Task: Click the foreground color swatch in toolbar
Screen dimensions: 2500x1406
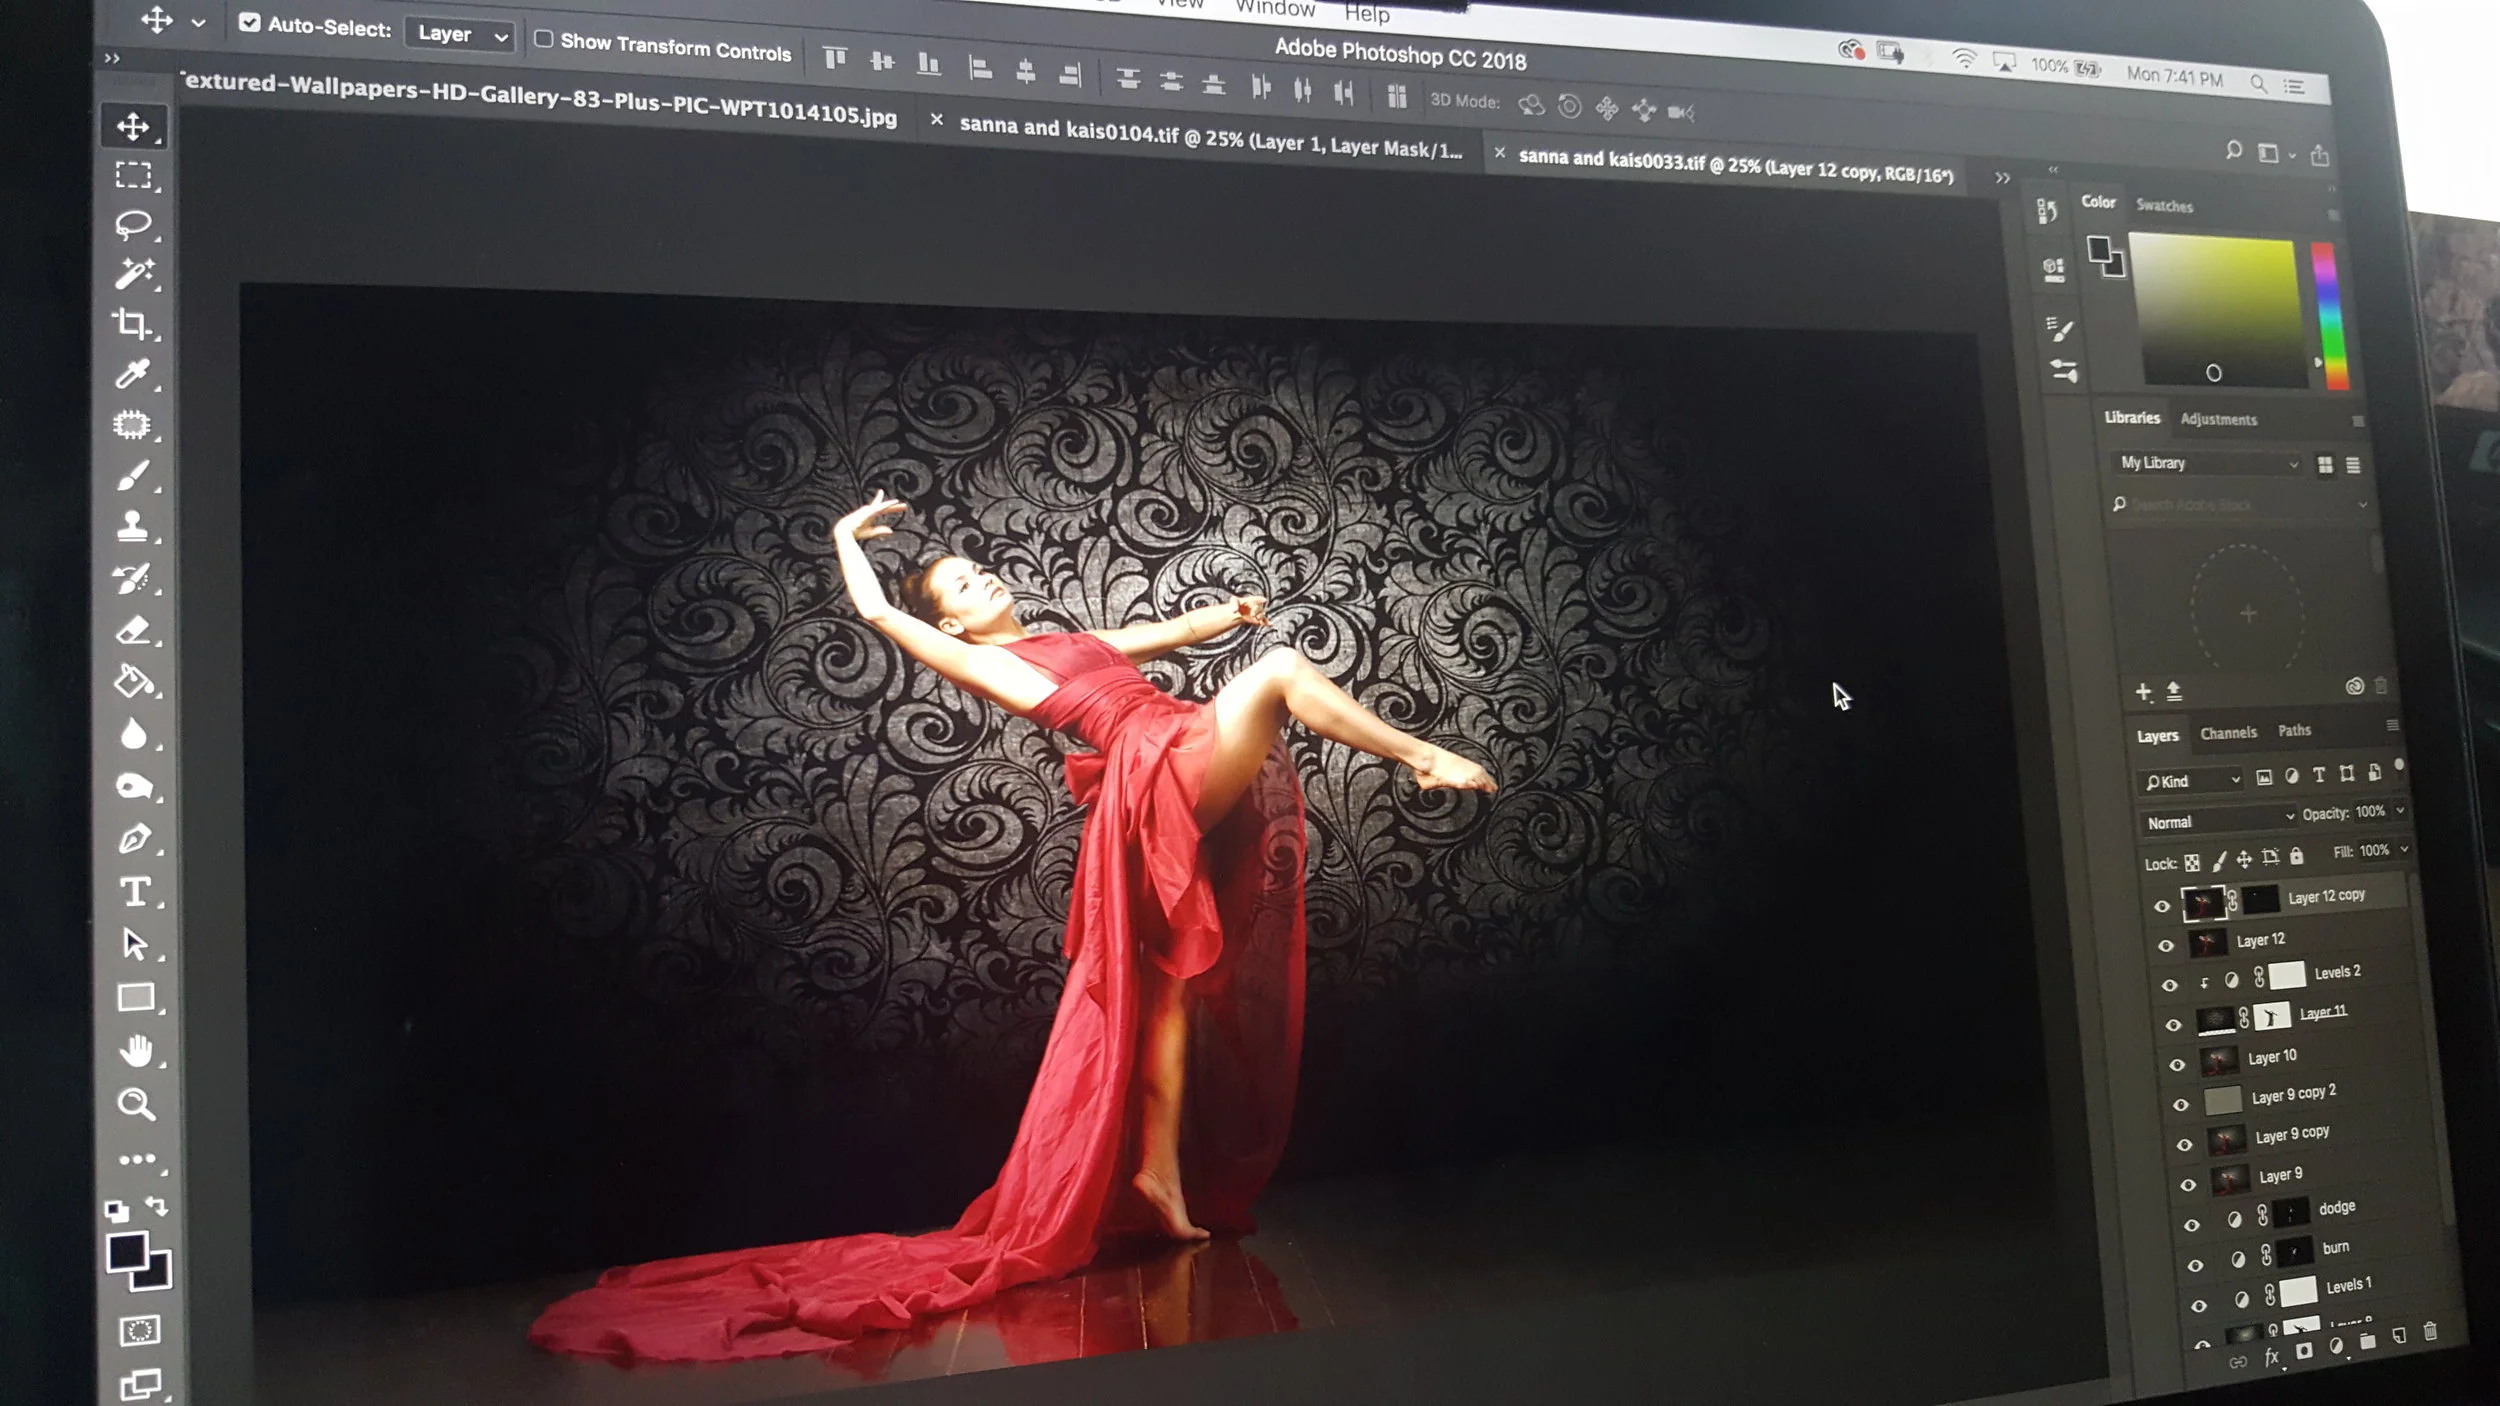Action: 127,1252
